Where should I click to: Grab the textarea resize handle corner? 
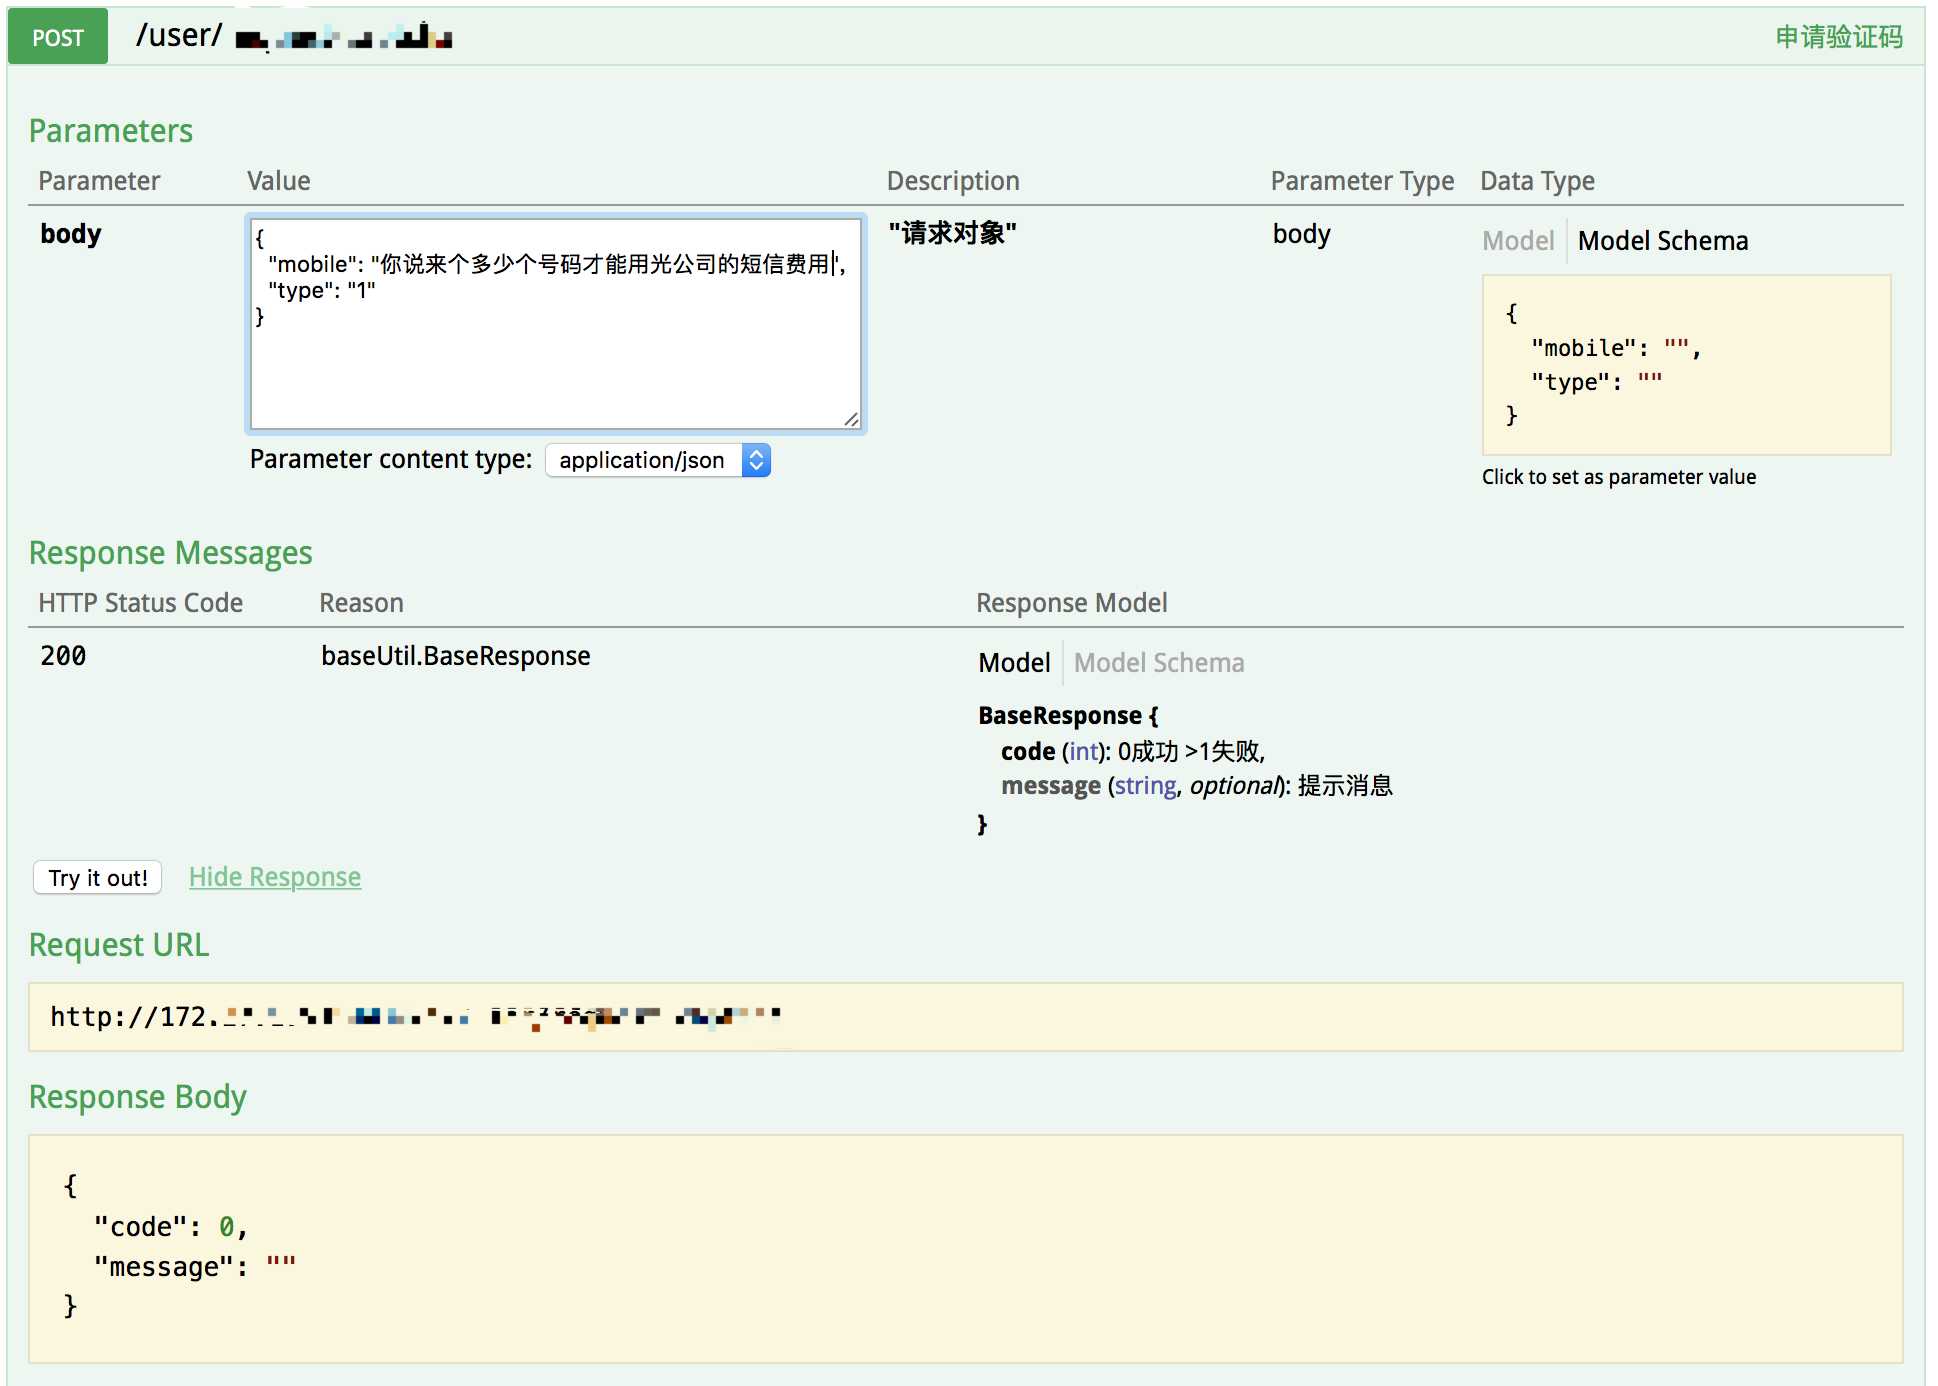pyautogui.click(x=851, y=419)
